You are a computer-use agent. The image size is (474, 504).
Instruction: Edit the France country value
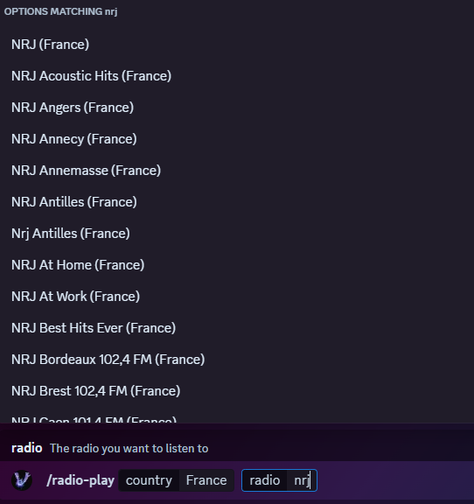(206, 480)
